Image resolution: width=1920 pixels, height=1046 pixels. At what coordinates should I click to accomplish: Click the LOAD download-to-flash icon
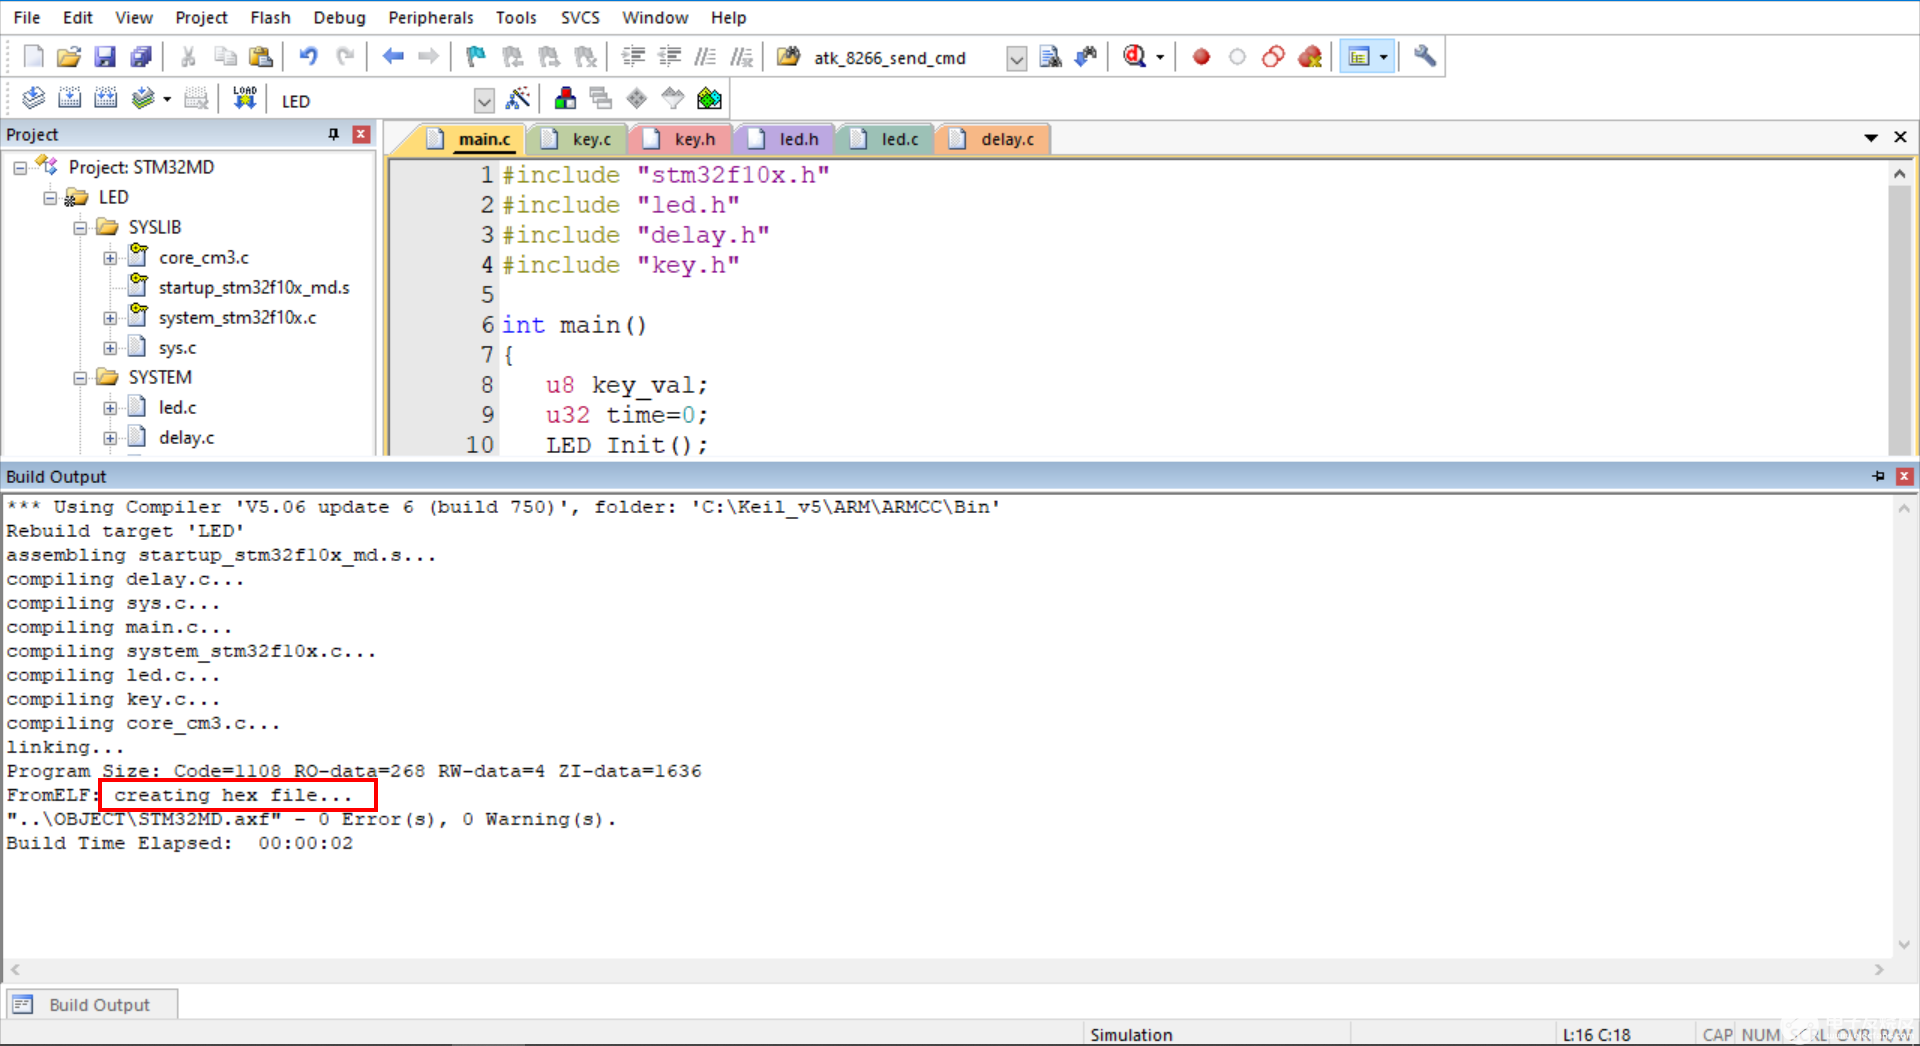coord(244,99)
